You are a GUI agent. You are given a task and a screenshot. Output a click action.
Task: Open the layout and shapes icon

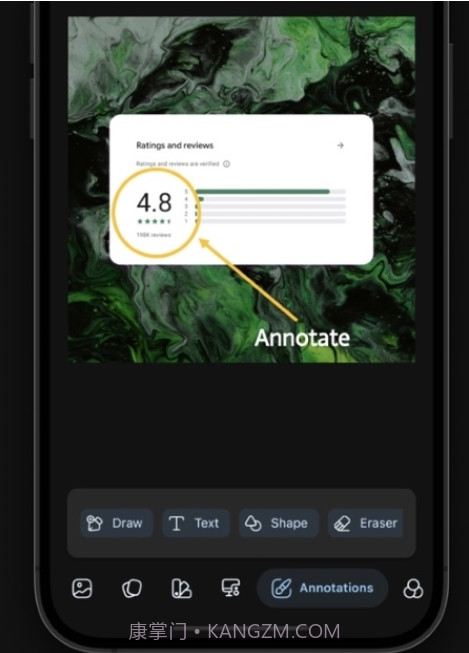(x=182, y=588)
